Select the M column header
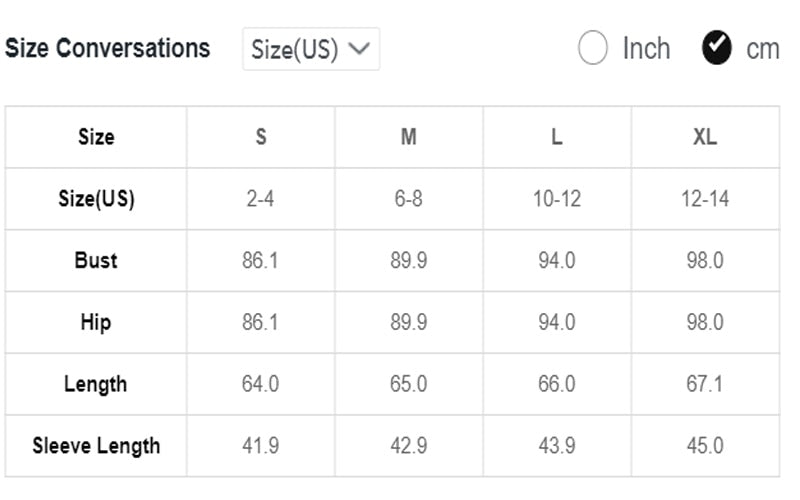The image size is (800, 500). (409, 137)
